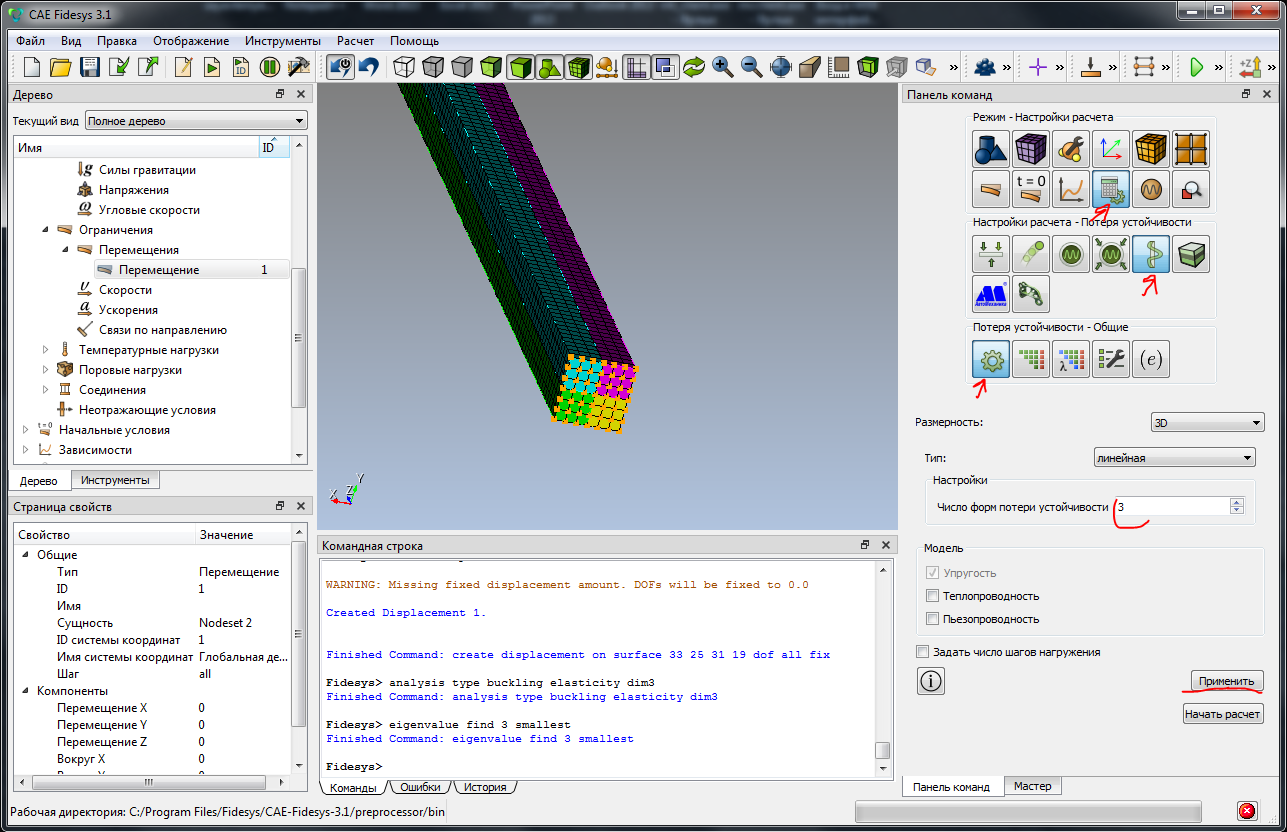
Task: Switch to wireframe cube display mode
Action: pyautogui.click(x=403, y=67)
